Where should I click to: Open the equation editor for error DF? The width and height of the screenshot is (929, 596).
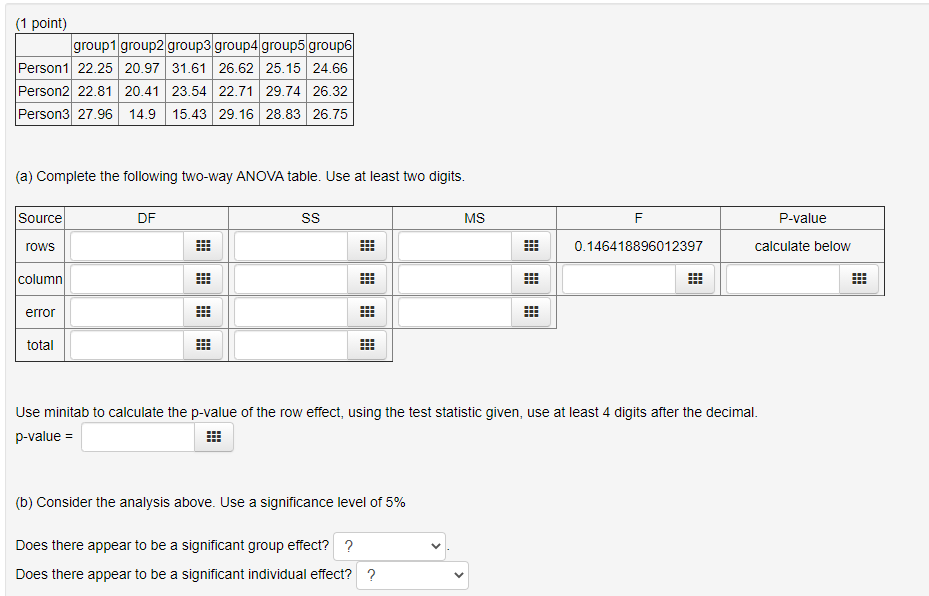point(203,312)
